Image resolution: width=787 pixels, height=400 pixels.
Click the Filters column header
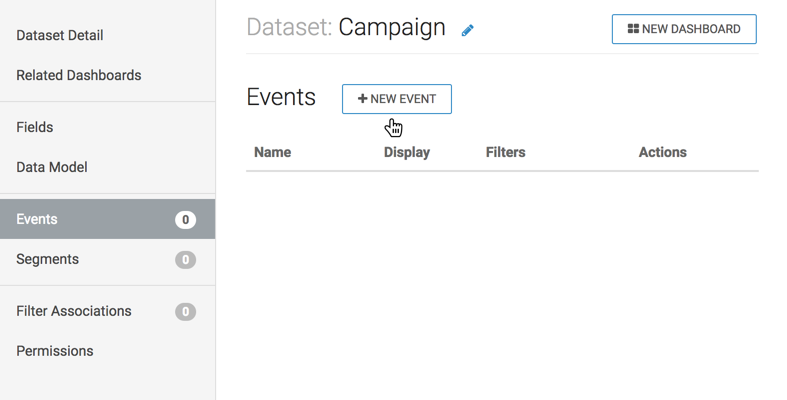(x=505, y=153)
